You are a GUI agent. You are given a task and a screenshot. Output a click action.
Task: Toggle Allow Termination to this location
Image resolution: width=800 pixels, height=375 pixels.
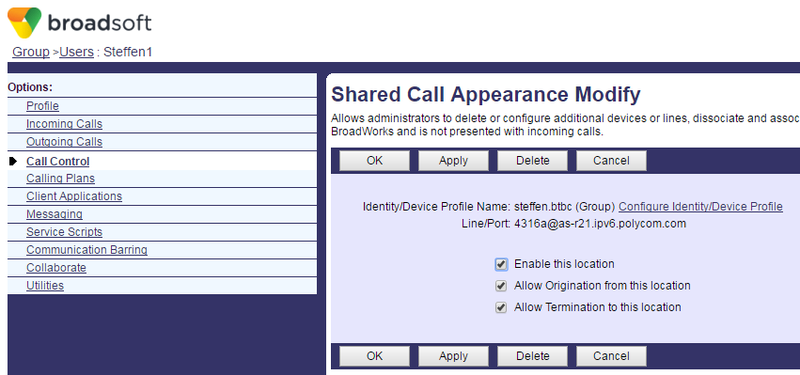[501, 307]
